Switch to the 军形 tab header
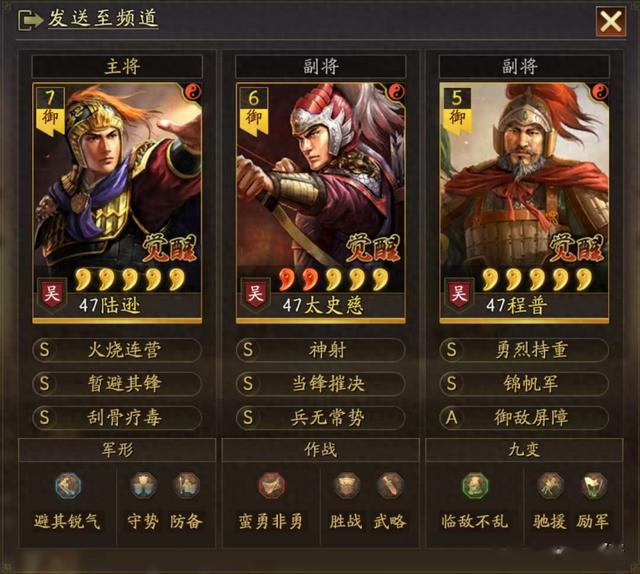This screenshot has height=574, width=640. tap(117, 450)
